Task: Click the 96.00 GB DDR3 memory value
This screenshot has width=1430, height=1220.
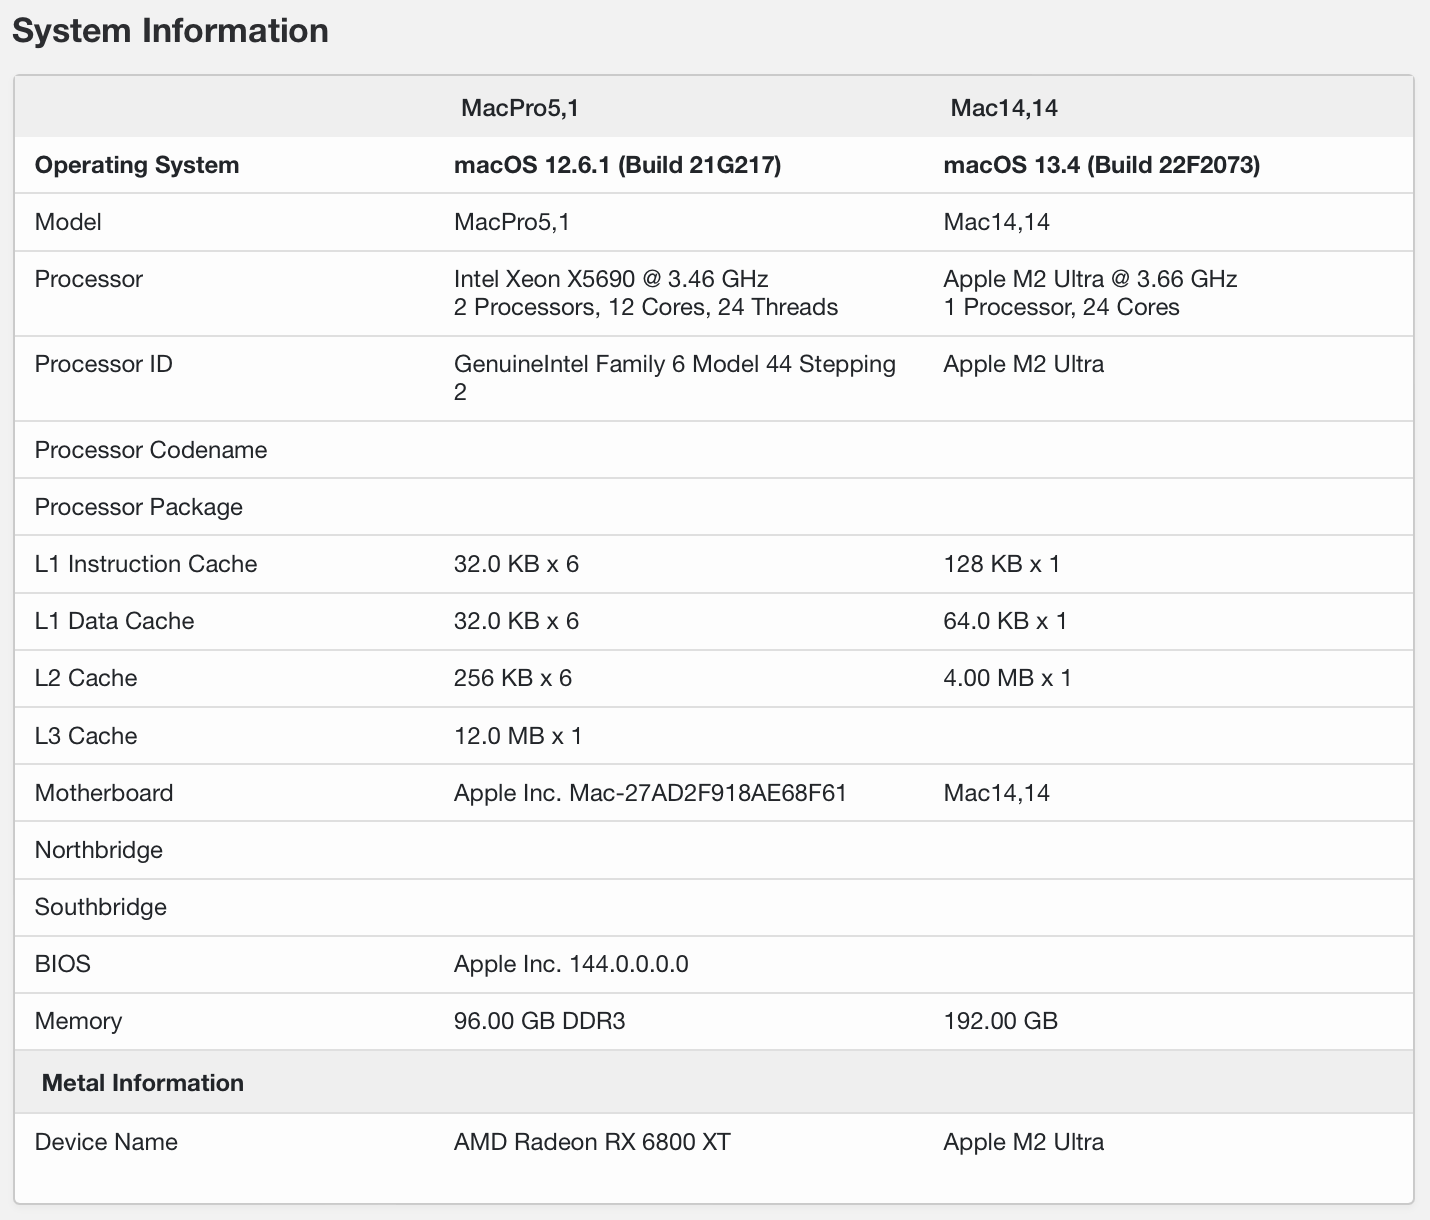Action: point(539,1021)
